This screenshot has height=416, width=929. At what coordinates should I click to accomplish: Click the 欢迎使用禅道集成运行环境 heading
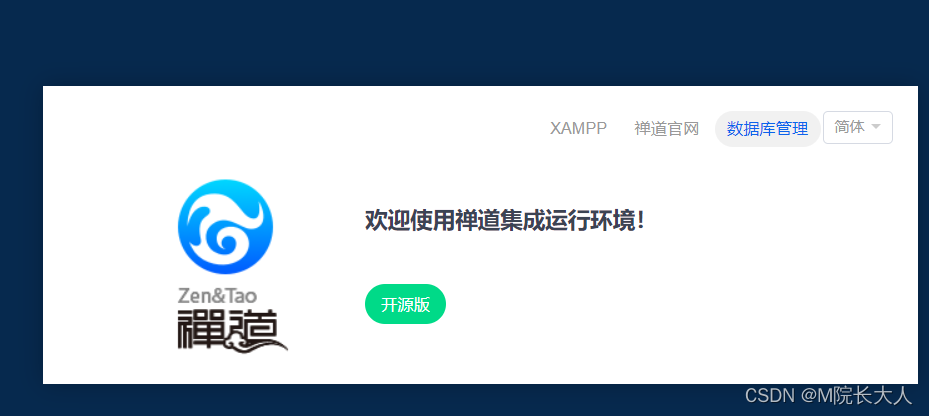[x=504, y=221]
